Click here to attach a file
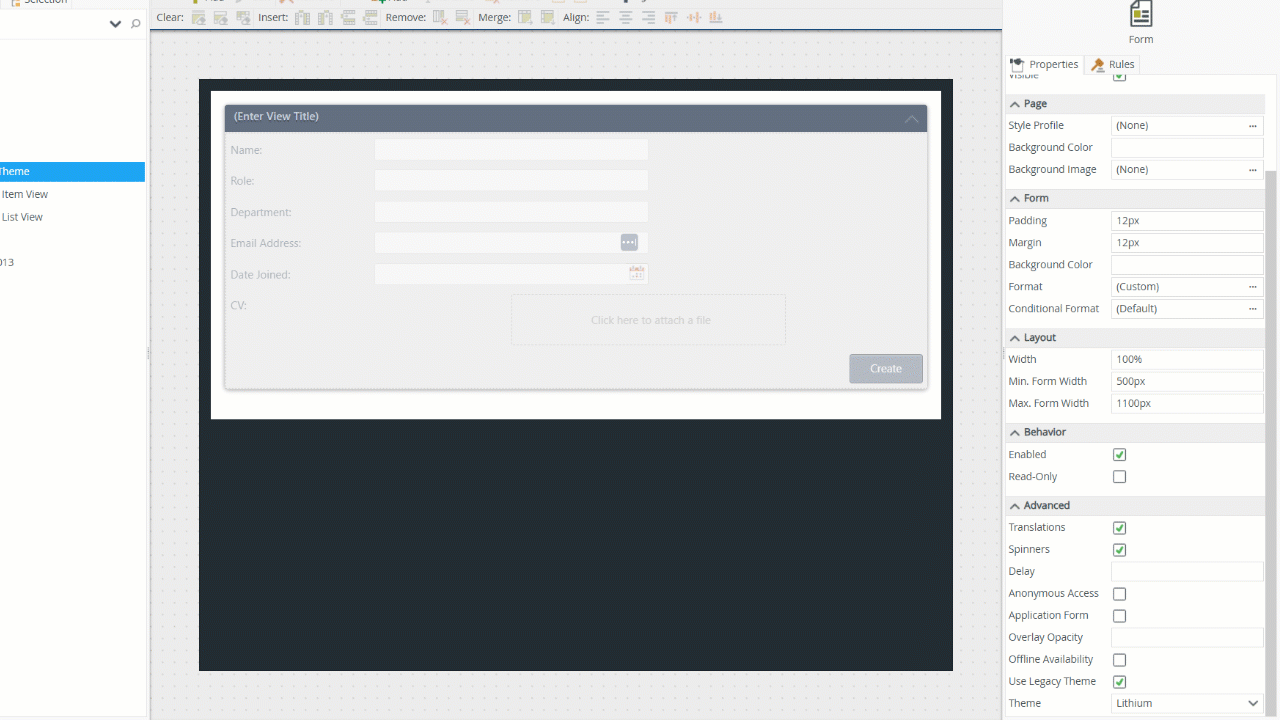1280x720 pixels. coord(648,320)
